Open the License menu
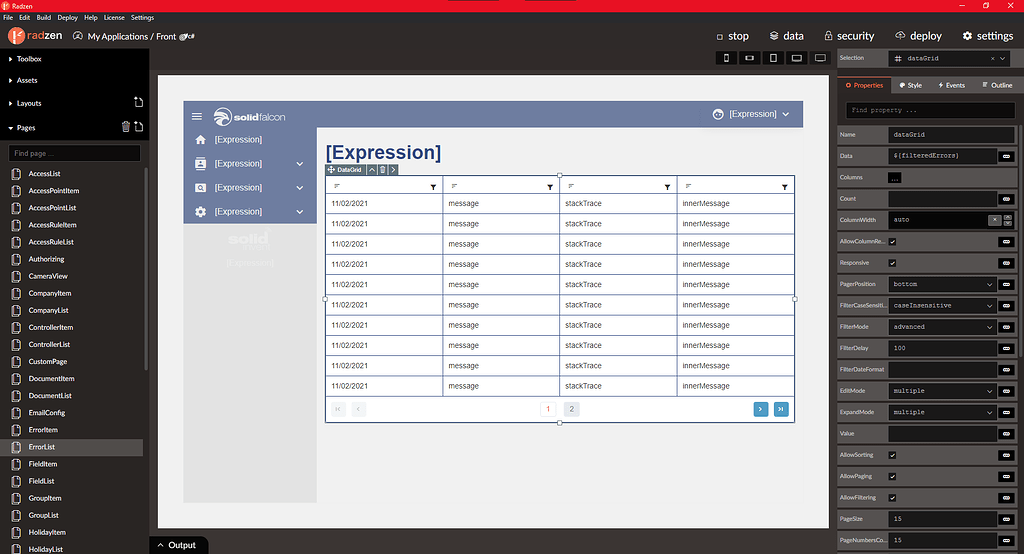 (114, 18)
